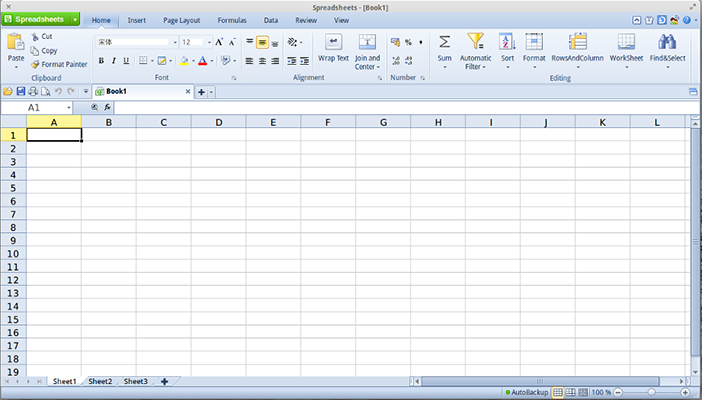Apply comma style number format
The image size is (702, 400).
coord(420,43)
